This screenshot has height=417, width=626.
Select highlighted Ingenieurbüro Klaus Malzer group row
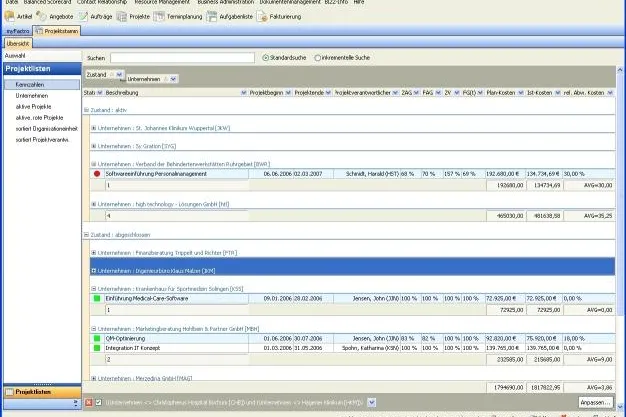pyautogui.click(x=353, y=266)
